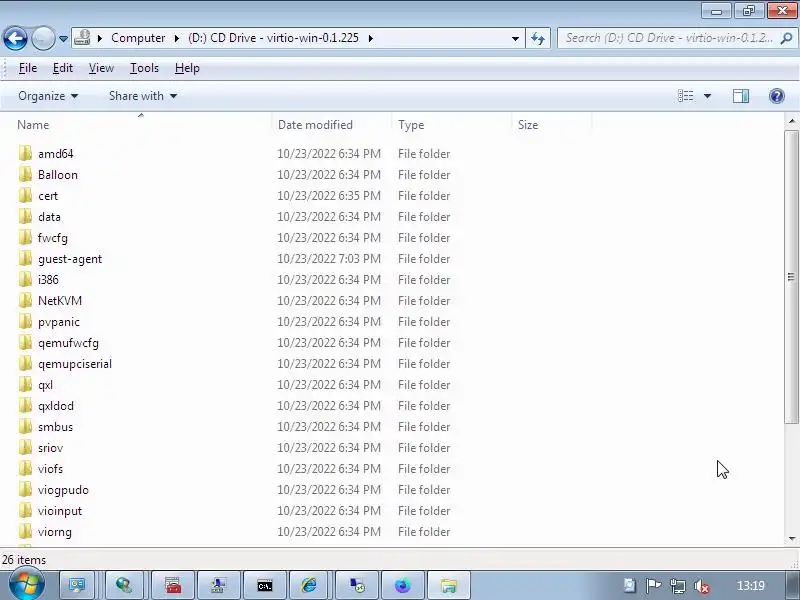Select the Balloon folder icon
The height and width of the screenshot is (600, 800).
pos(25,174)
